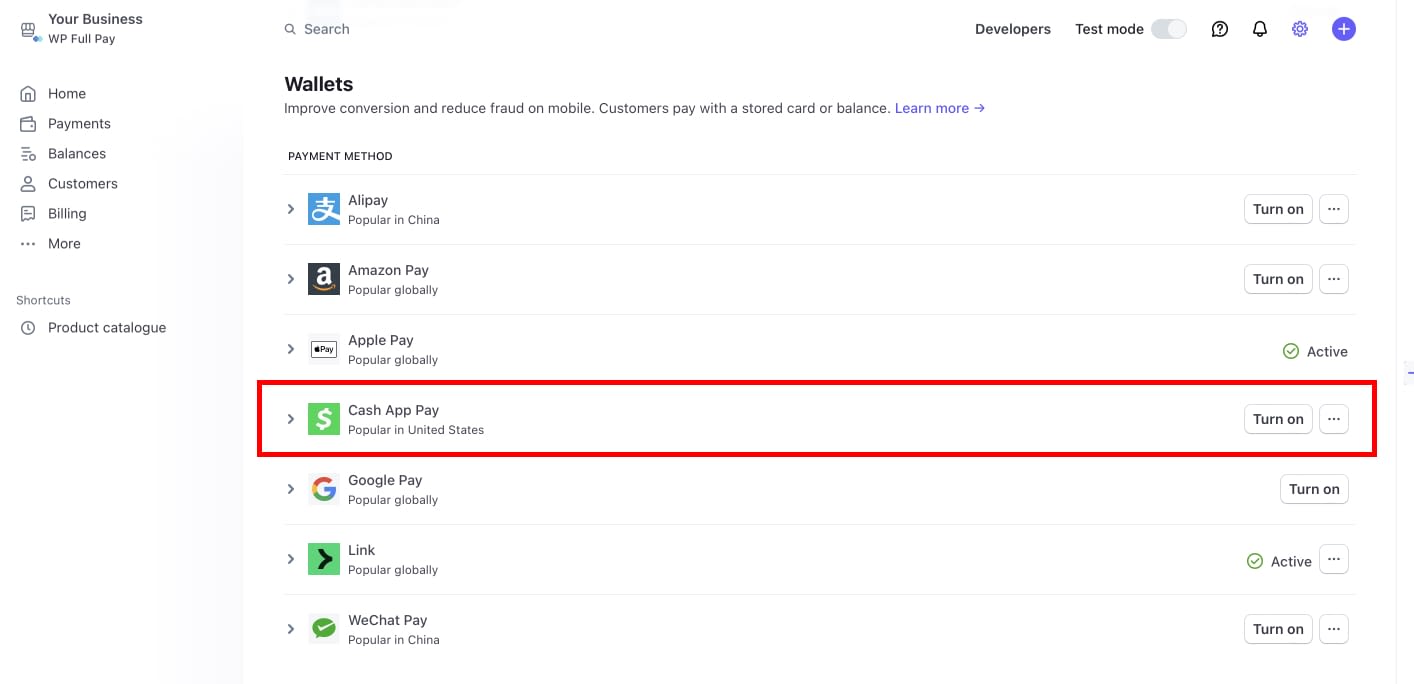Select the WeChat Pay icon
1414x684 pixels.
(x=323, y=629)
